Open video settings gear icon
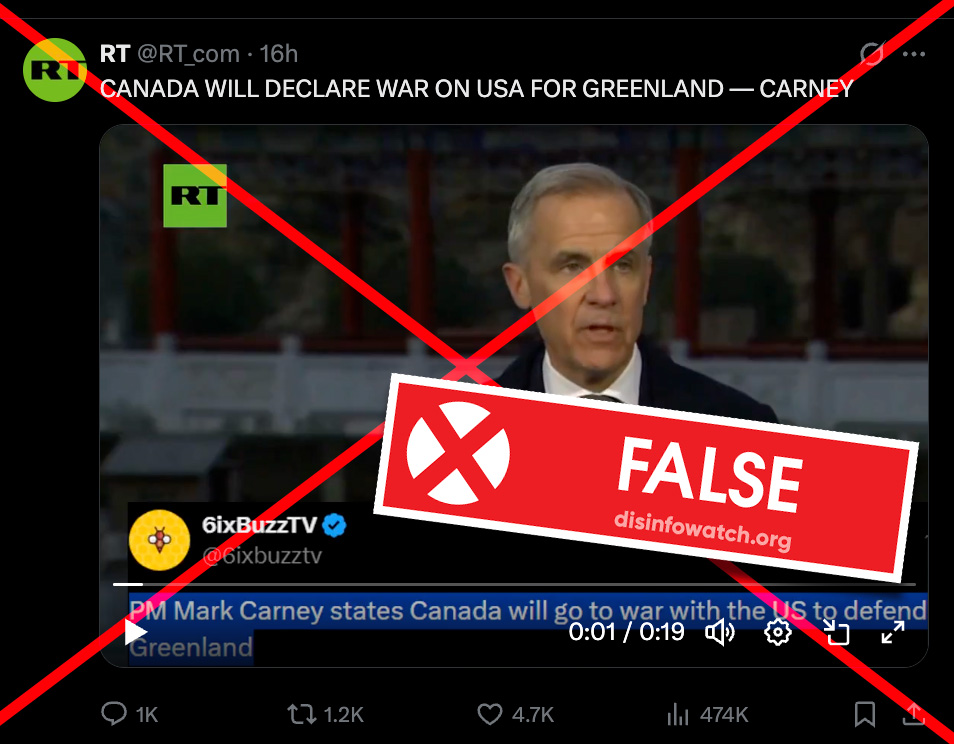The height and width of the screenshot is (744, 954). [x=778, y=633]
